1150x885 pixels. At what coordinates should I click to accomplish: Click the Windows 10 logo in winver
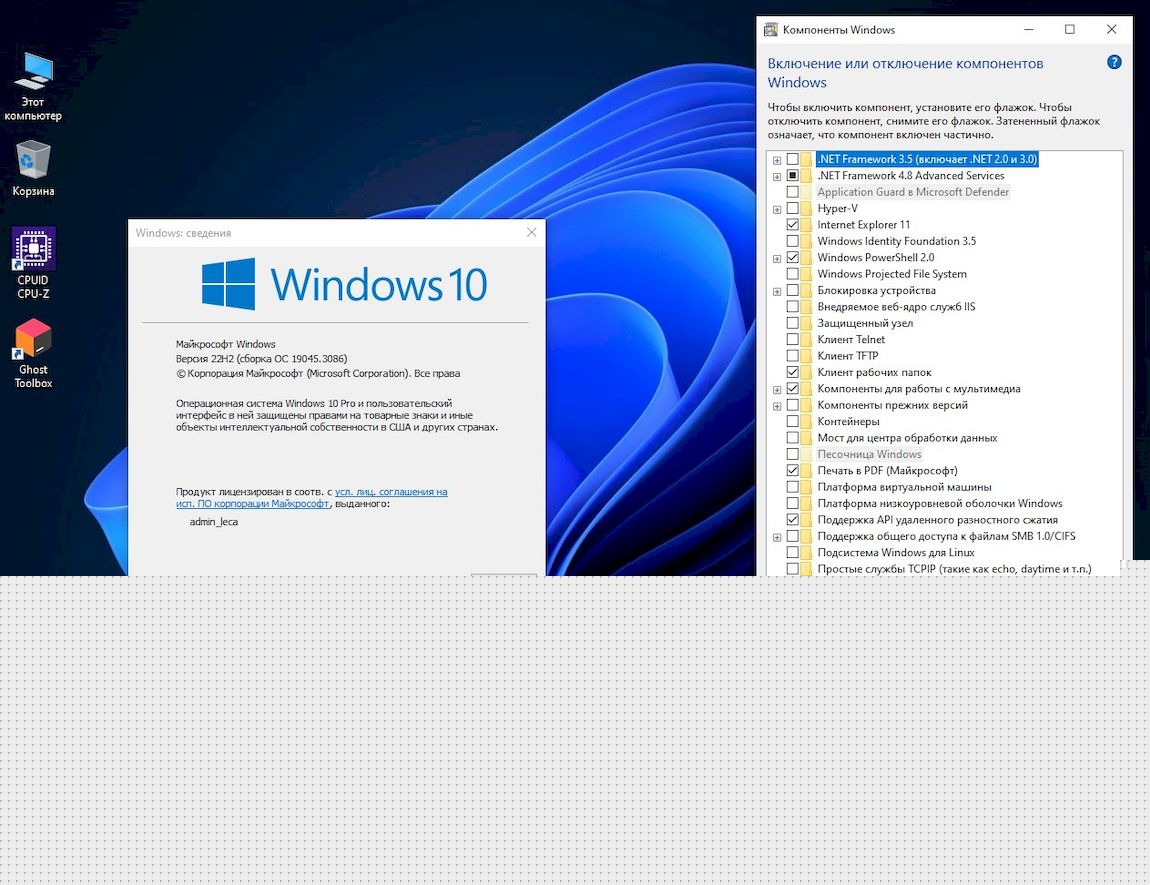(x=344, y=284)
